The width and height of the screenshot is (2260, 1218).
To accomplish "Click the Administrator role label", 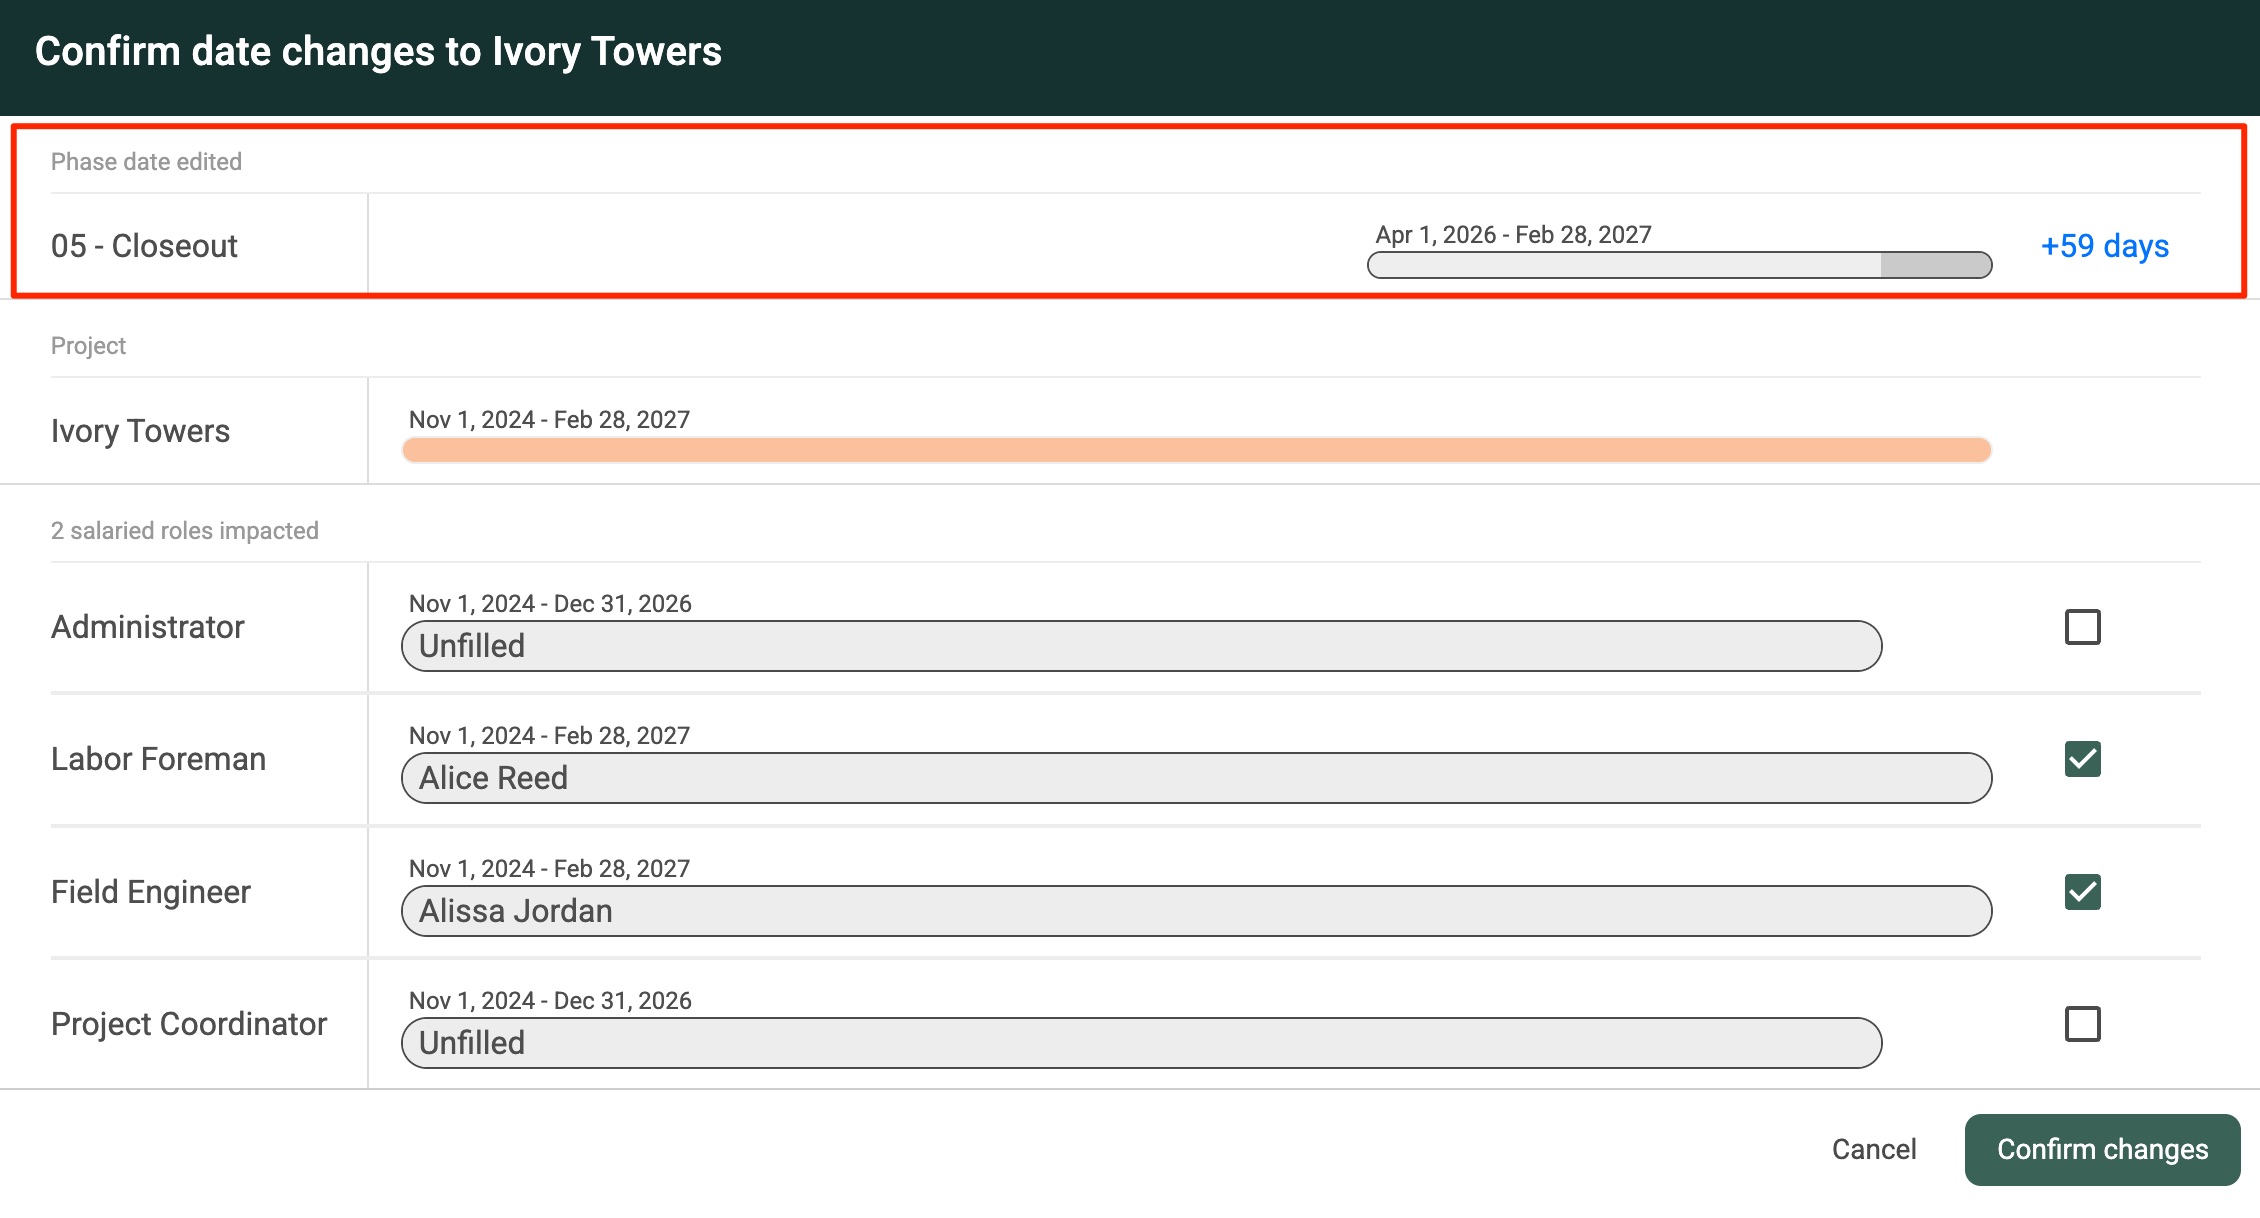I will coord(147,627).
